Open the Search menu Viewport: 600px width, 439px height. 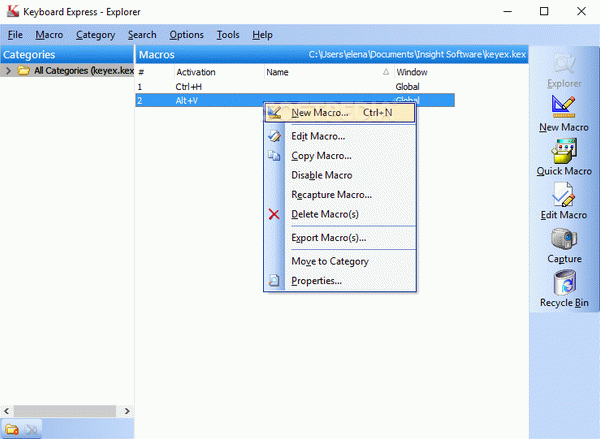click(x=142, y=35)
